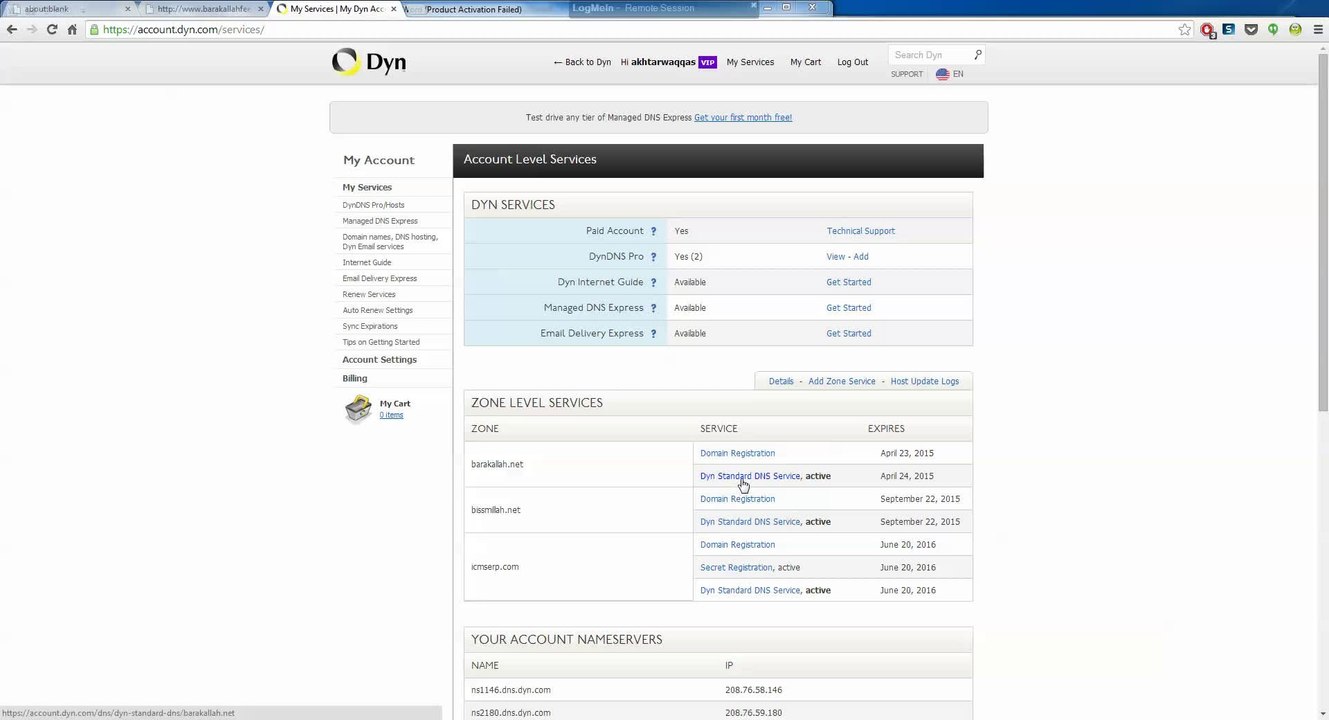Click the 0 items cart link

click(x=391, y=415)
